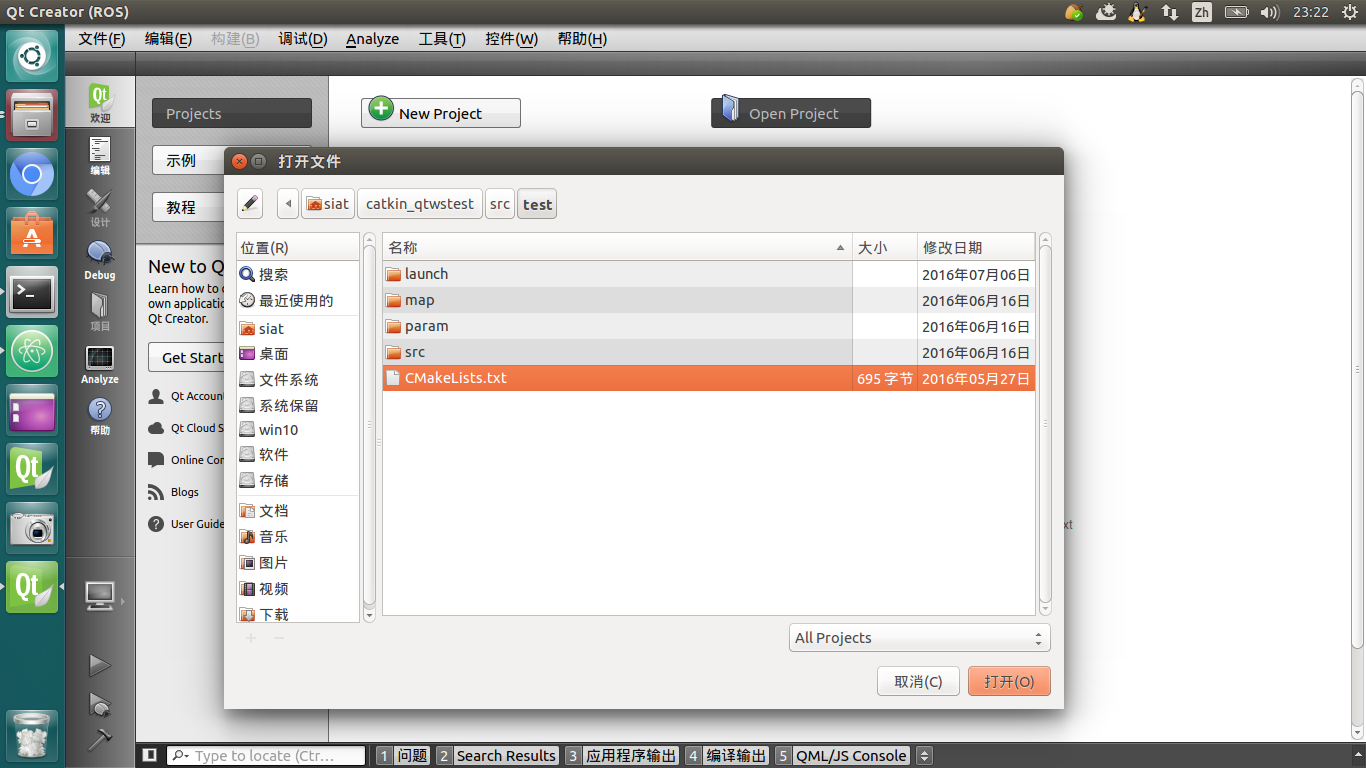Viewport: 1366px width, 768px height.
Task: Open the Search Results output pane tab
Action: [497, 756]
